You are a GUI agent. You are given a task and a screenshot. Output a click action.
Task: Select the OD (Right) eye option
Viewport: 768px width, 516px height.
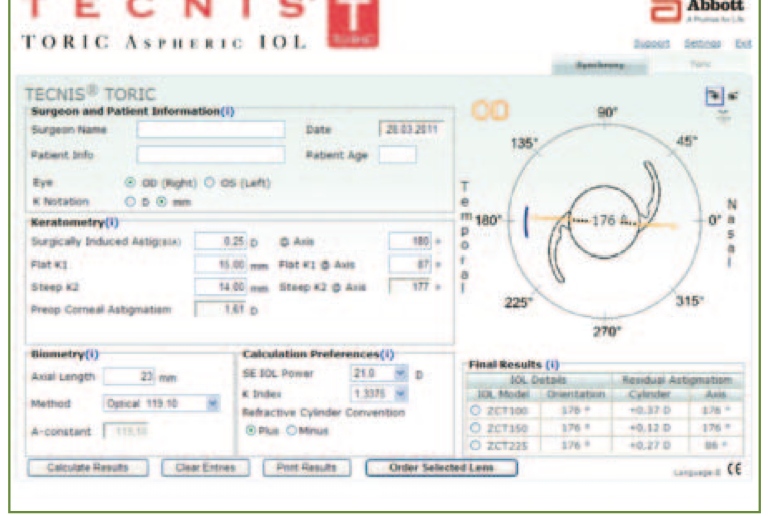130,183
